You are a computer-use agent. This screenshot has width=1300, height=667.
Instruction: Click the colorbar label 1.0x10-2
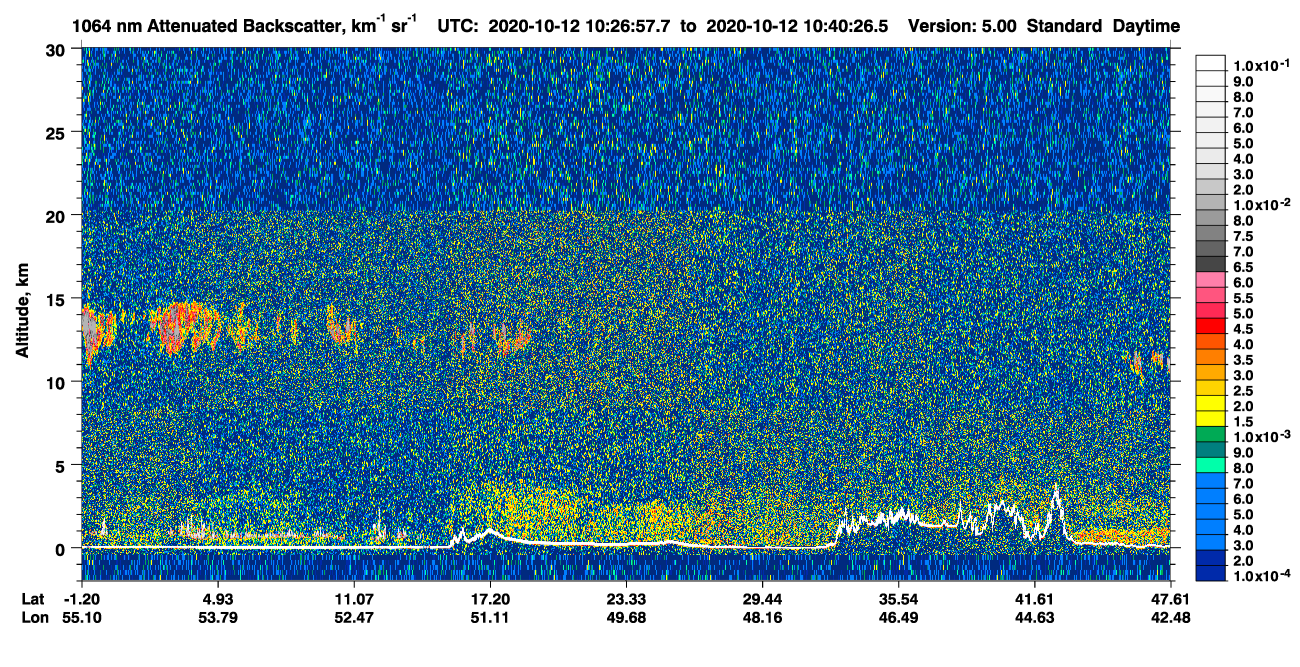(x=1261, y=204)
